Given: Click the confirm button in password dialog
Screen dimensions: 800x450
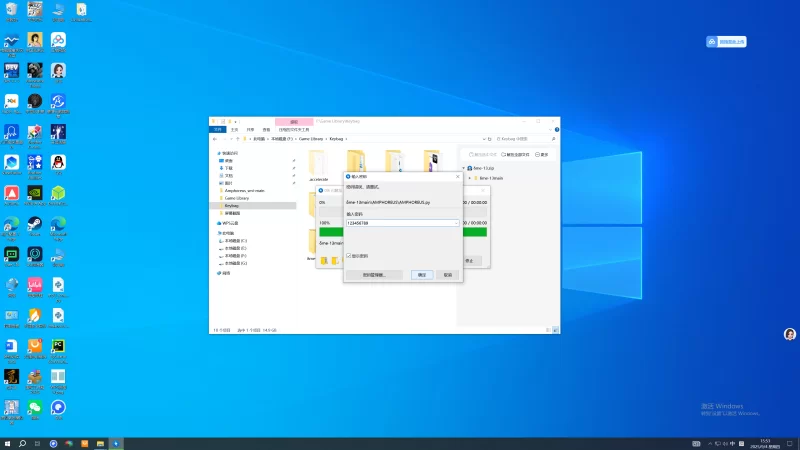Looking at the screenshot, I should 422,274.
